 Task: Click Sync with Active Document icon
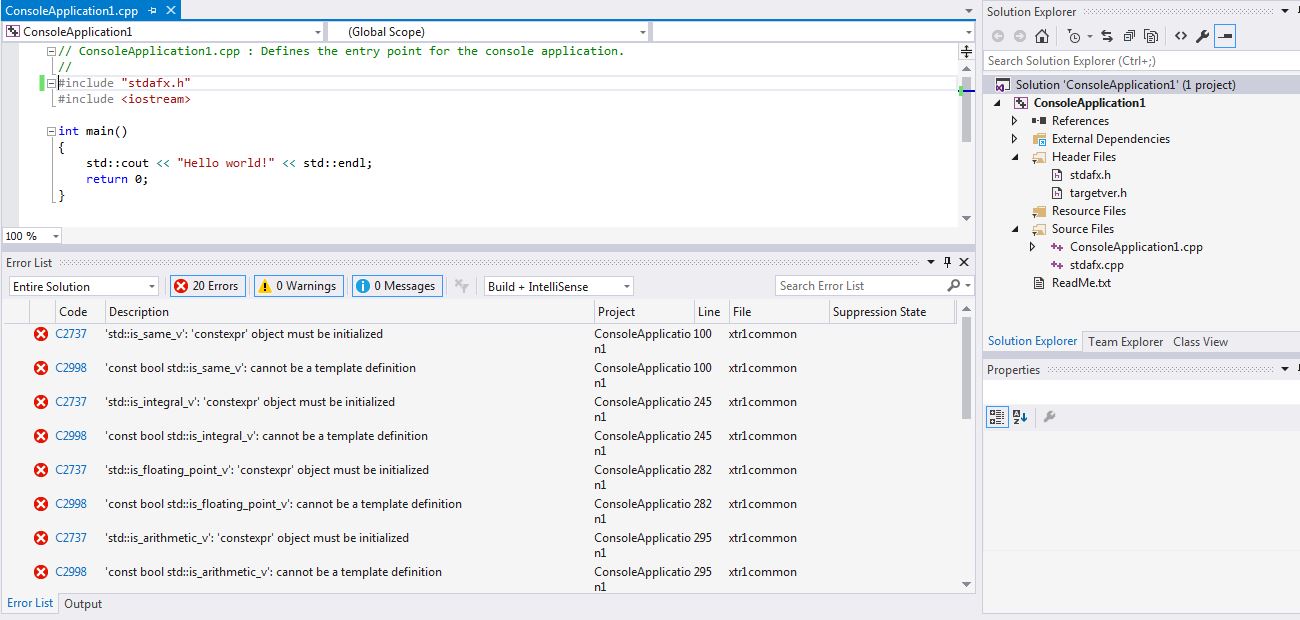(1106, 36)
